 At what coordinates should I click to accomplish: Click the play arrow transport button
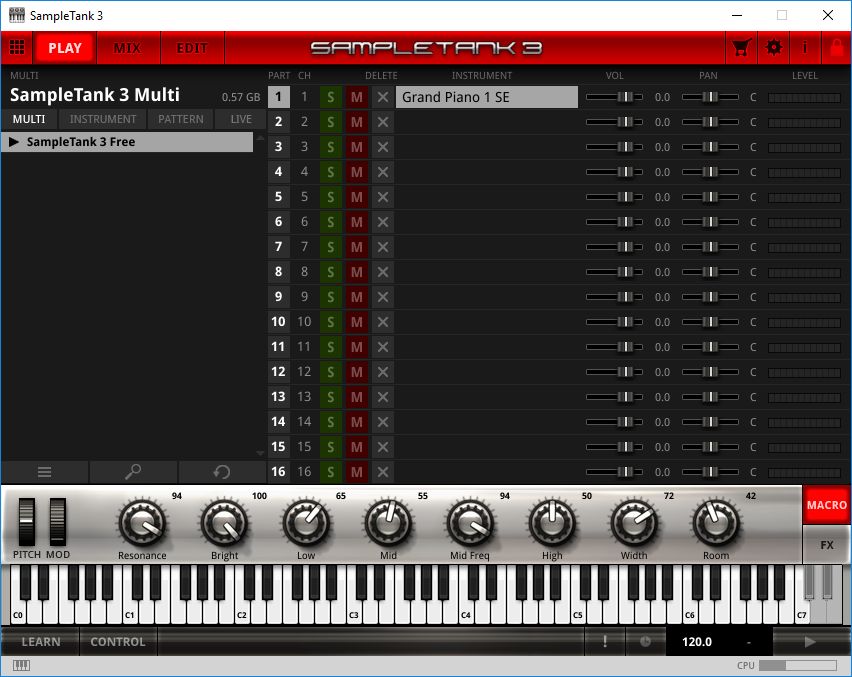coord(810,642)
